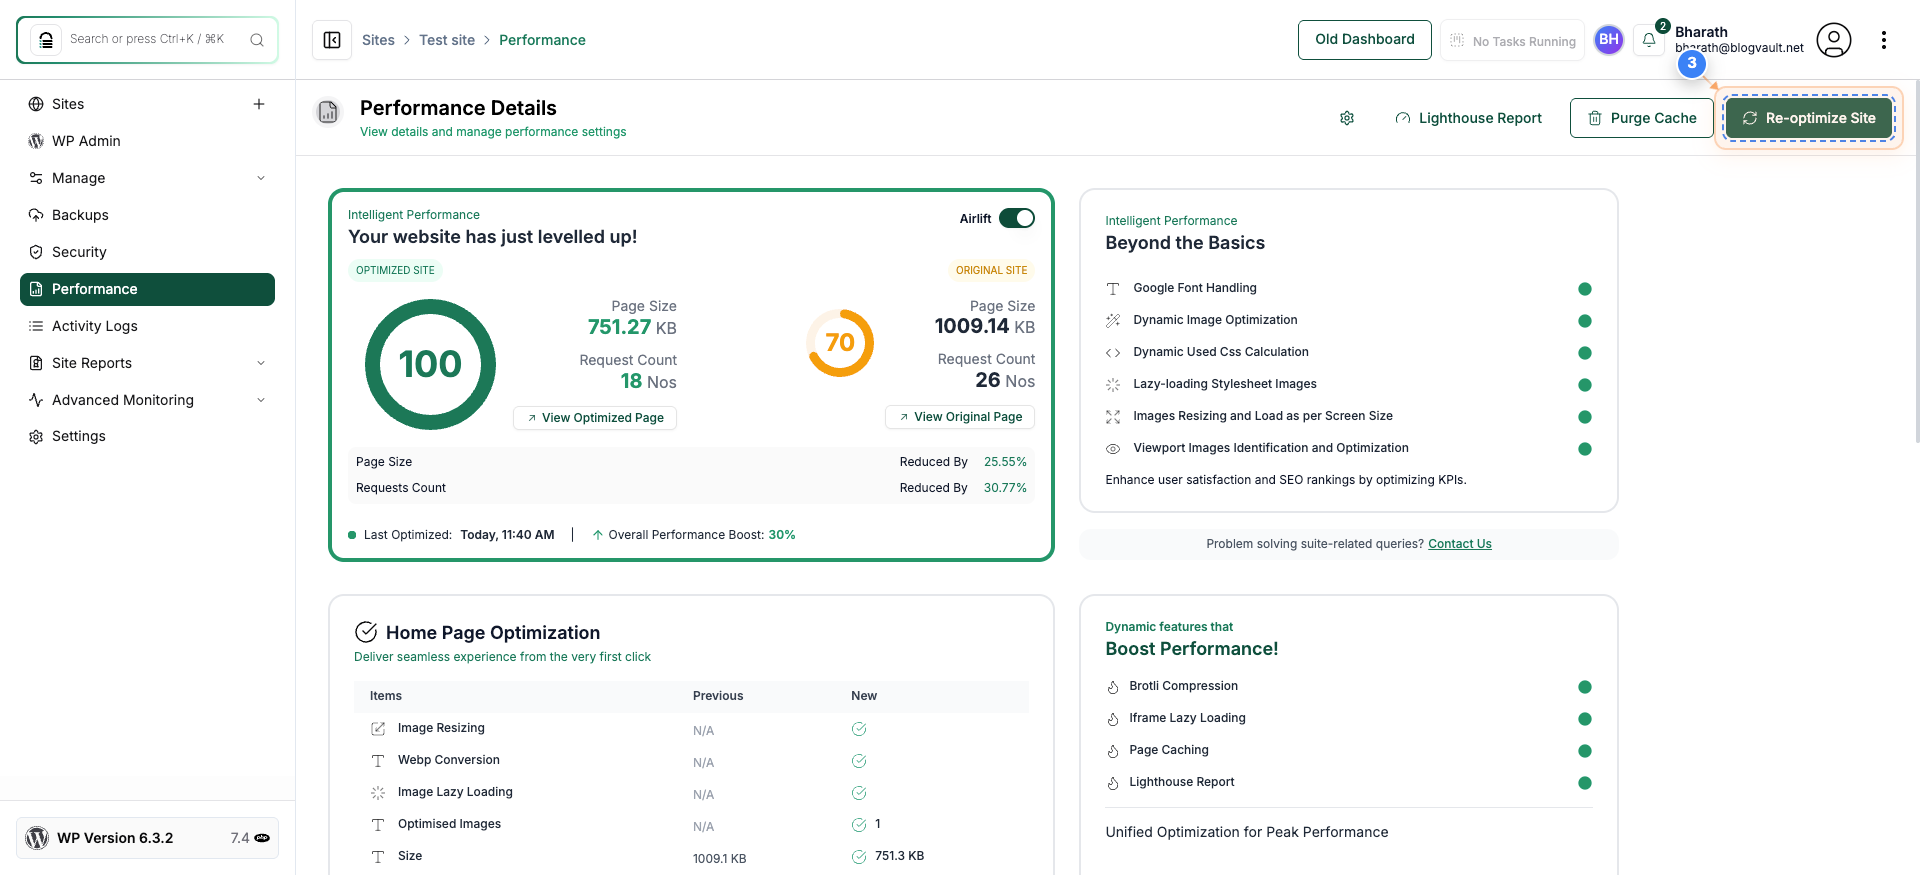Select Performance in the sidebar
1920x875 pixels.
click(147, 289)
